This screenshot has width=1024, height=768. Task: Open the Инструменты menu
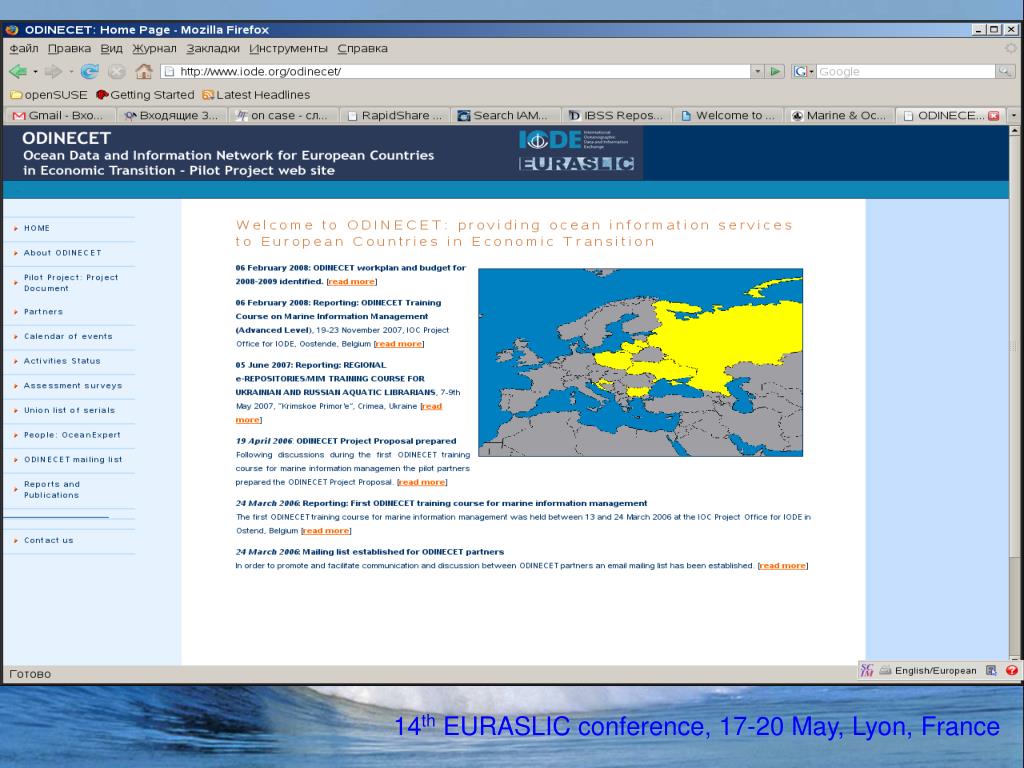tap(288, 48)
